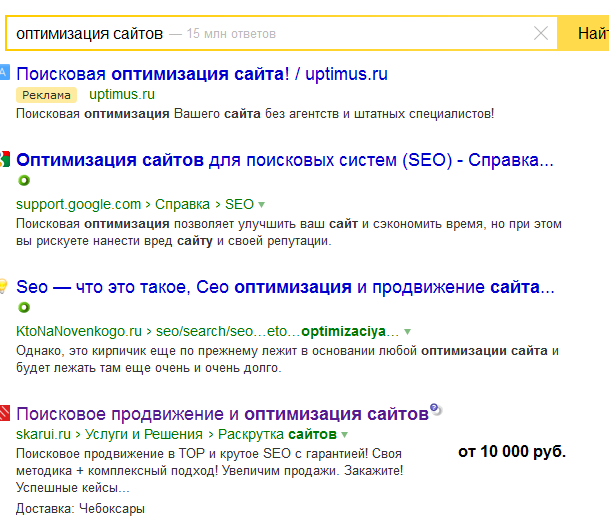Click the uptimus.ru favicon
This screenshot has width=609, height=529.
click(x=4, y=73)
